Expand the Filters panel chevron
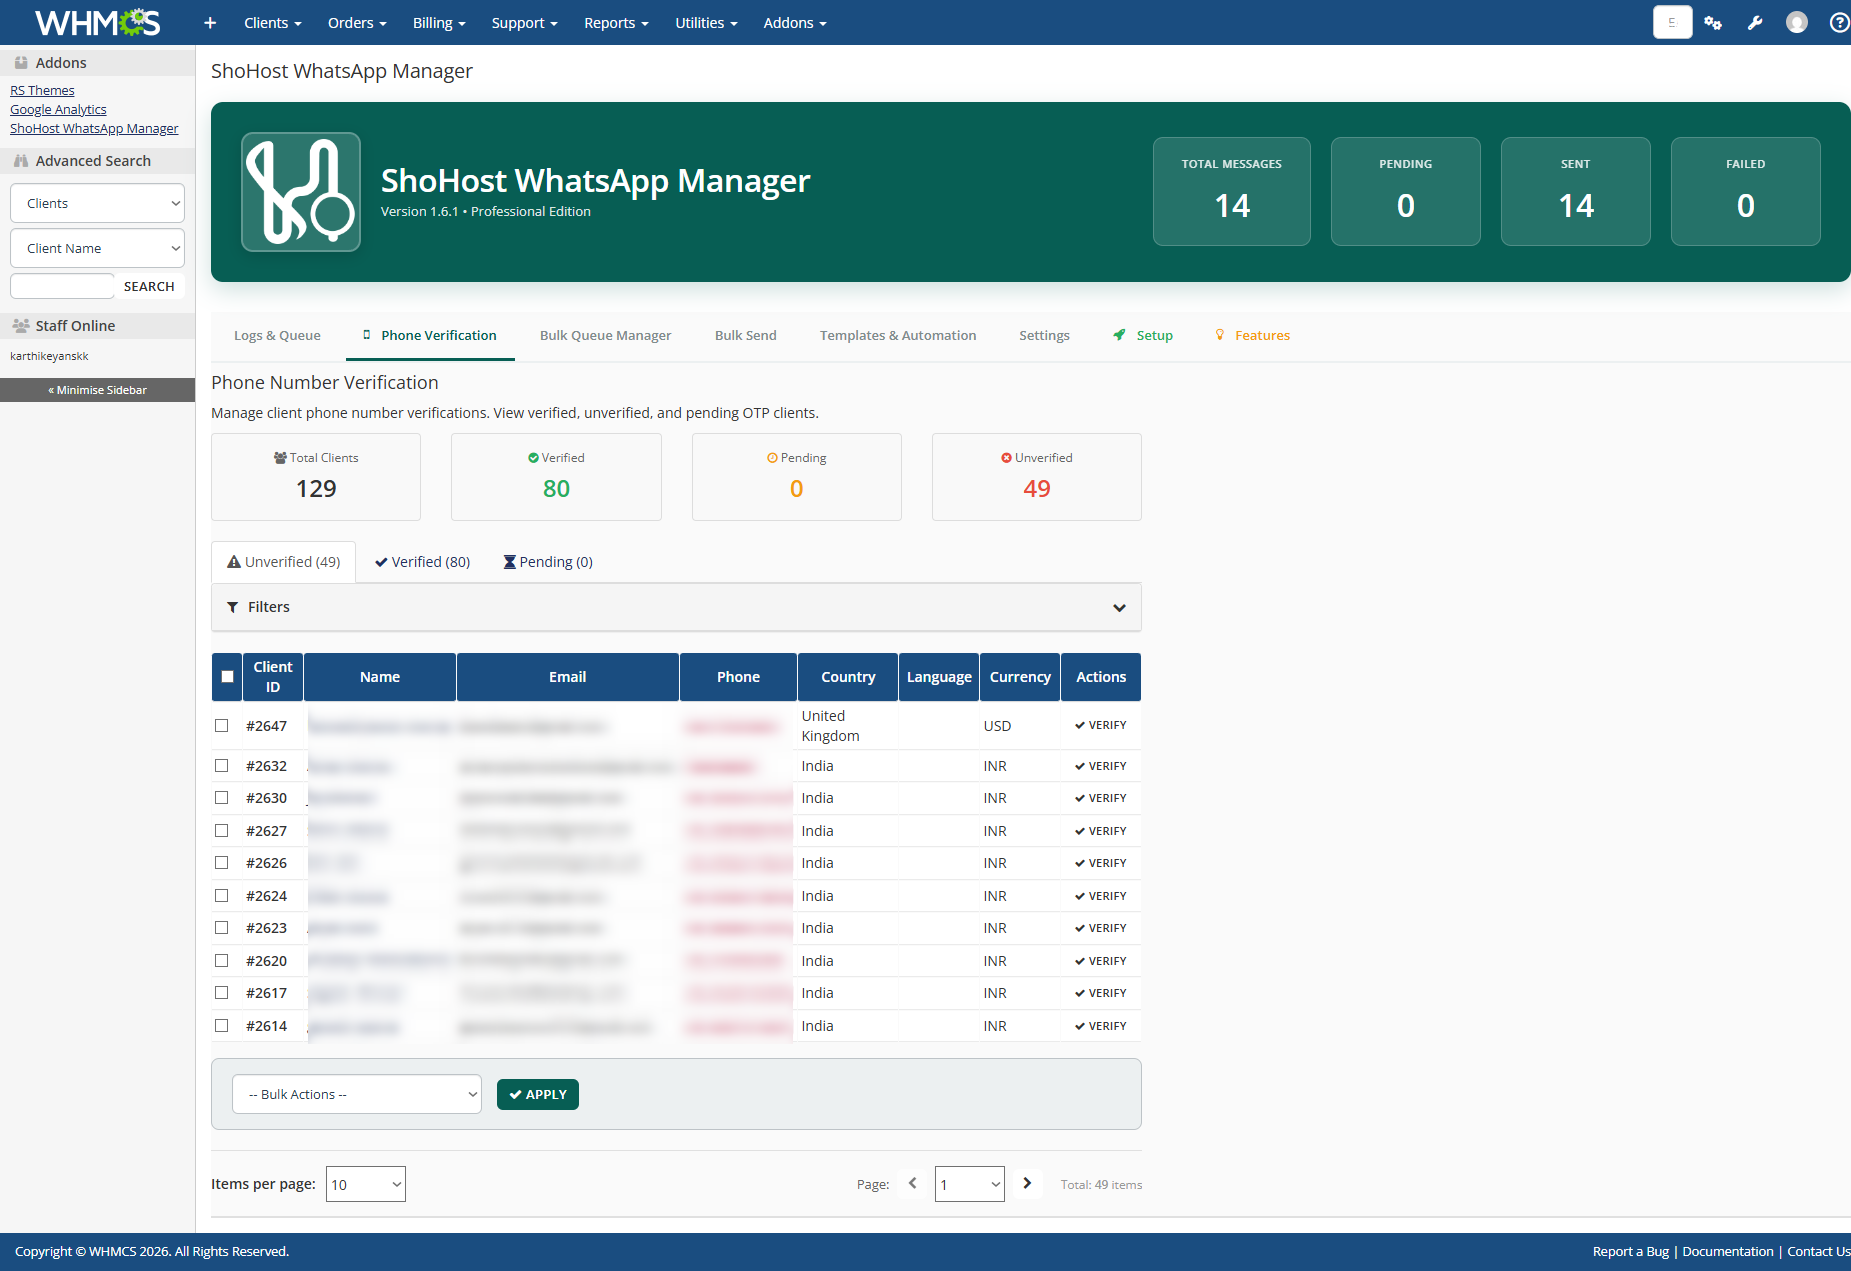This screenshot has height=1271, width=1851. point(1119,607)
